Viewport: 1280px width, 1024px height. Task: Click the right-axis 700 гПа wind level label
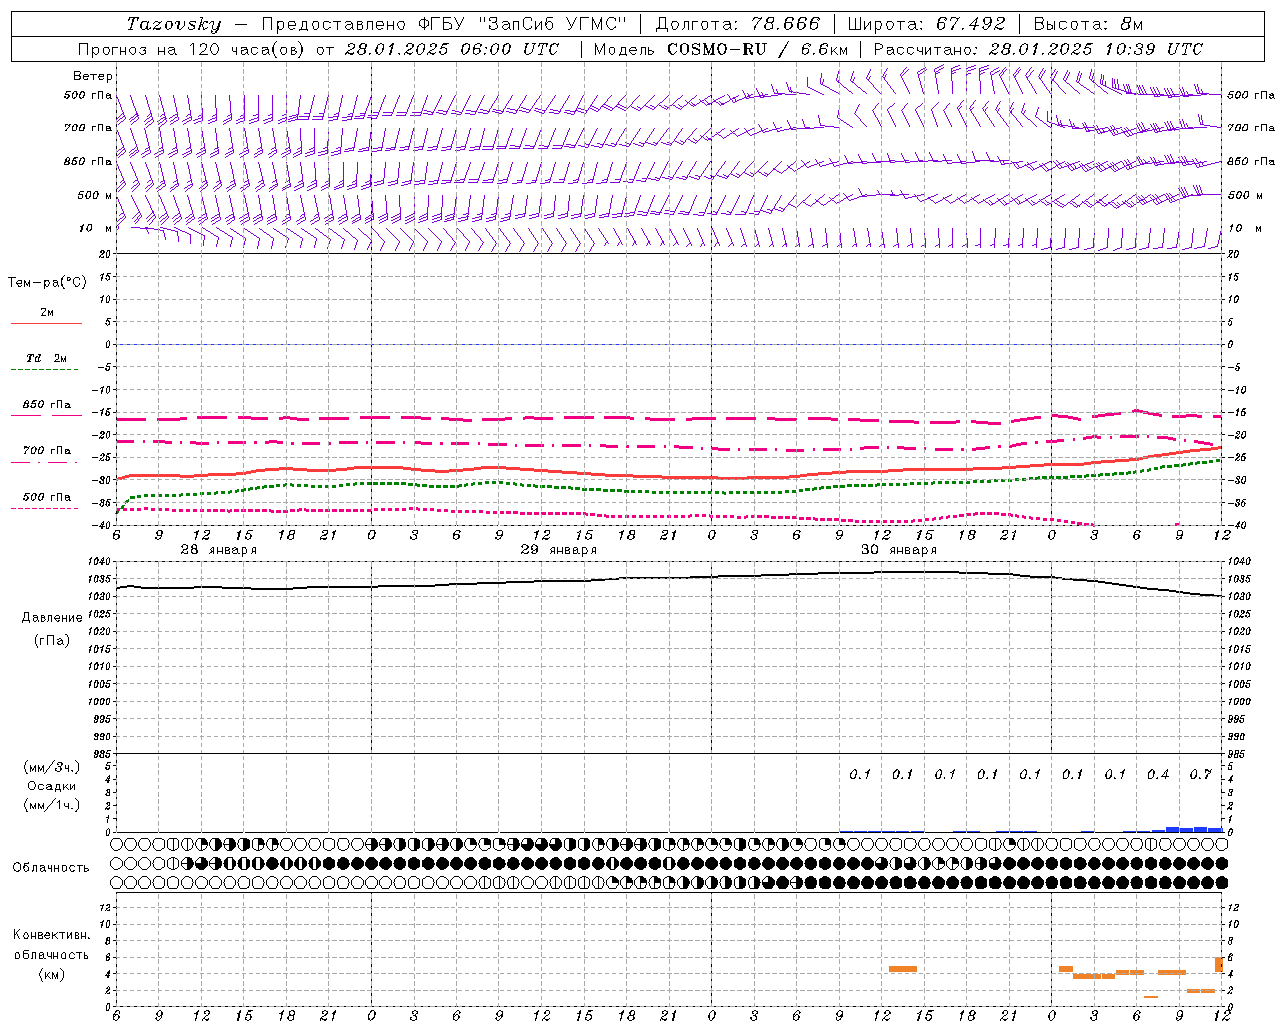point(1251,128)
